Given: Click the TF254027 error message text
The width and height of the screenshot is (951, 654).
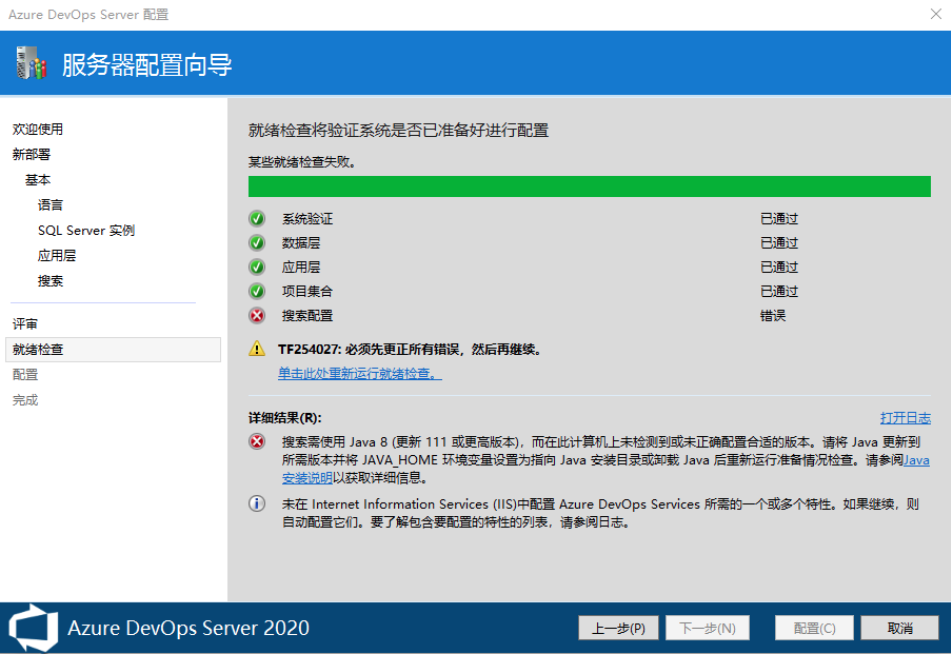Looking at the screenshot, I should 409,349.
